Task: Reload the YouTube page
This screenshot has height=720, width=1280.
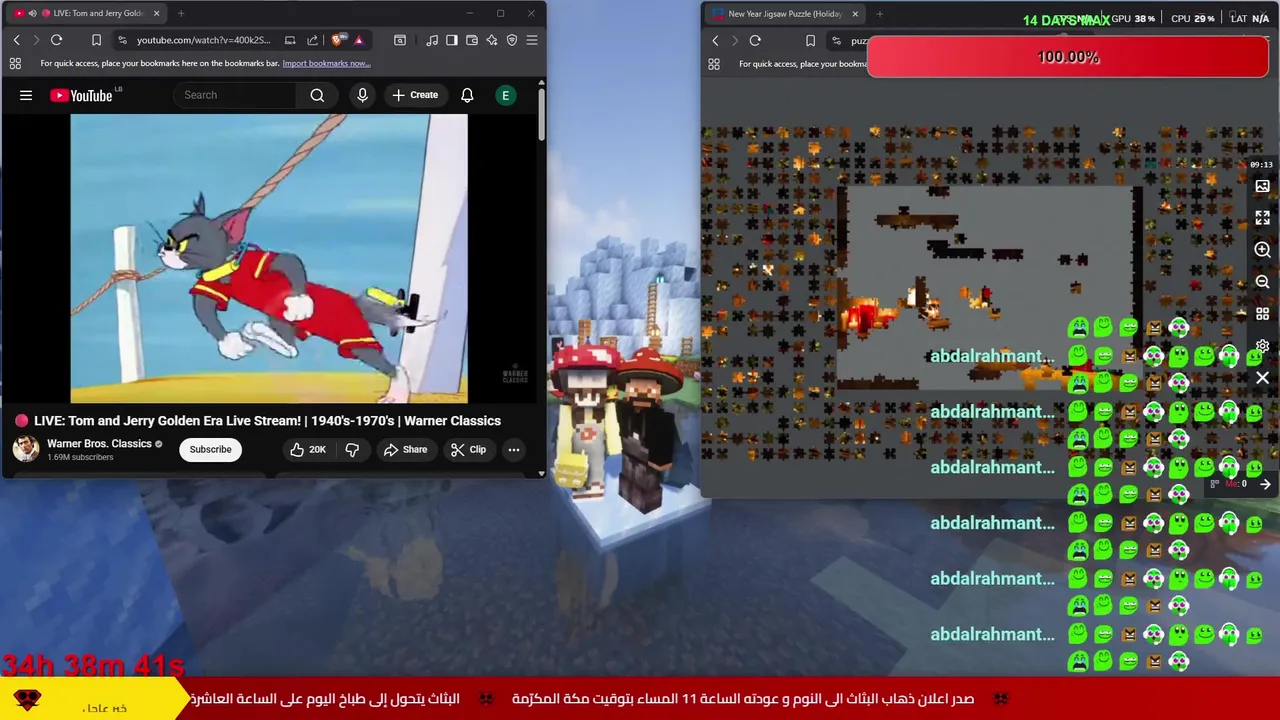Action: (x=56, y=40)
